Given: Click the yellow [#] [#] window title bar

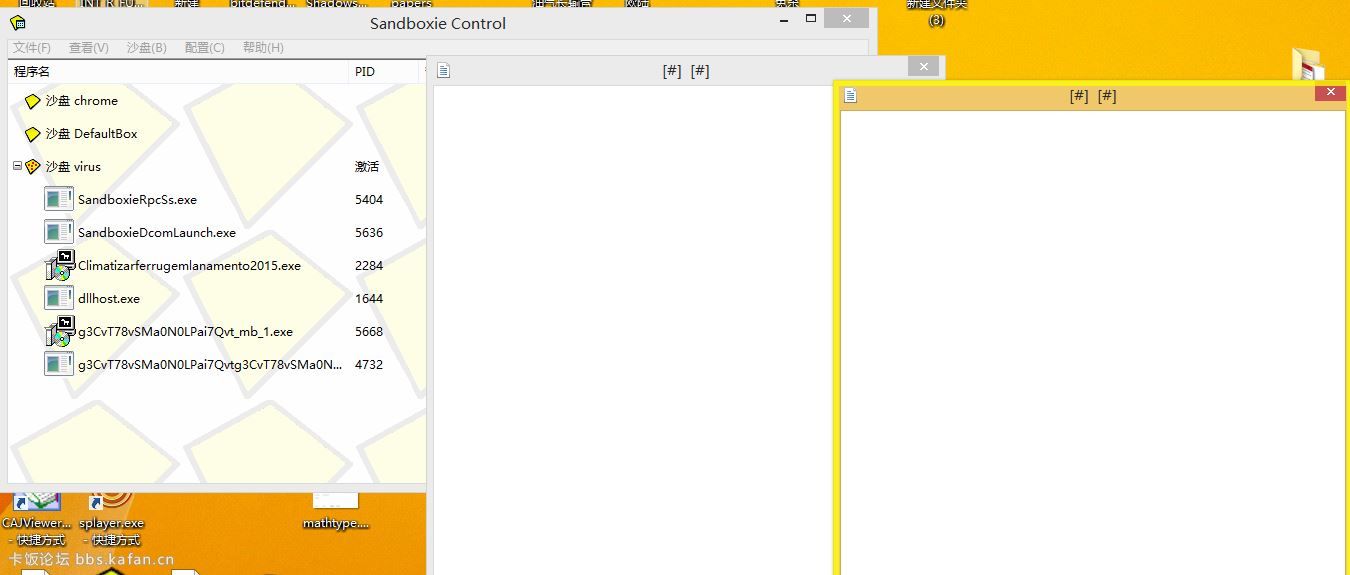Looking at the screenshot, I should click(x=1092, y=96).
